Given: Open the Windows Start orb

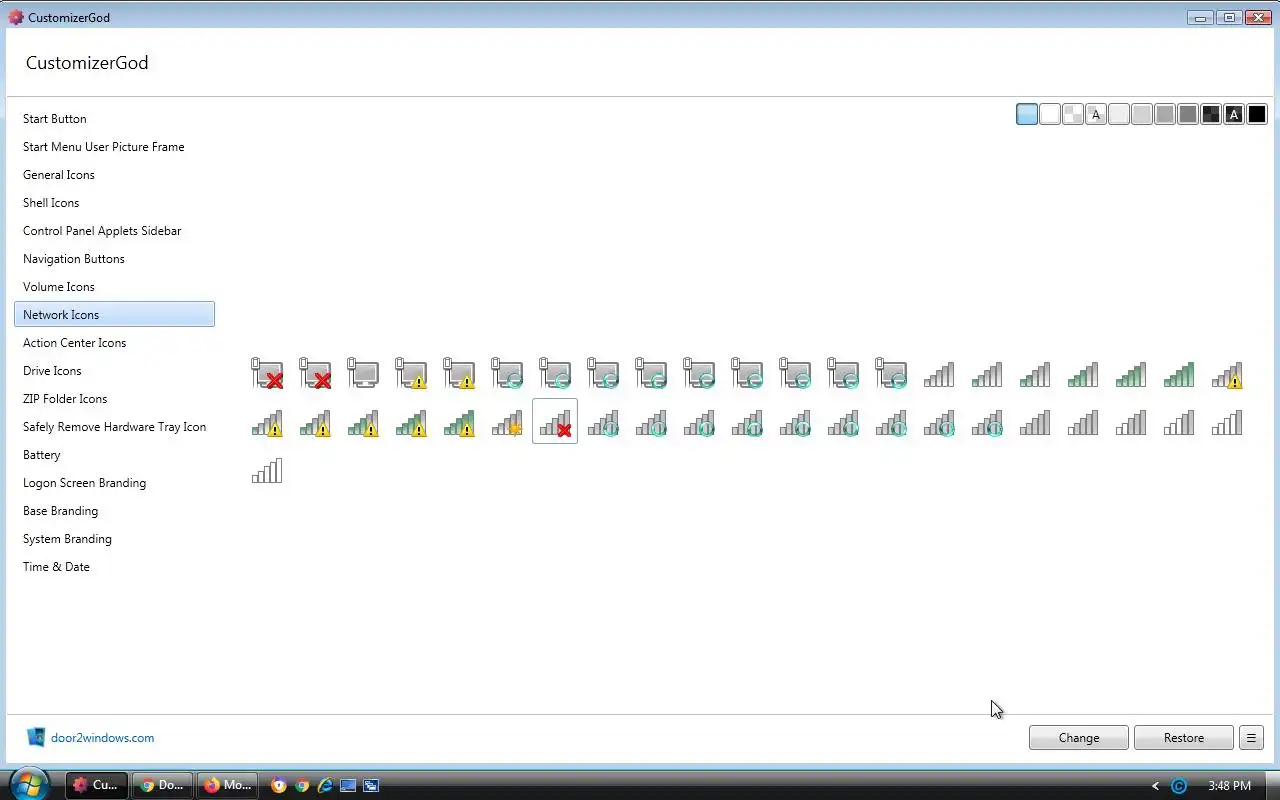Looking at the screenshot, I should coord(29,784).
